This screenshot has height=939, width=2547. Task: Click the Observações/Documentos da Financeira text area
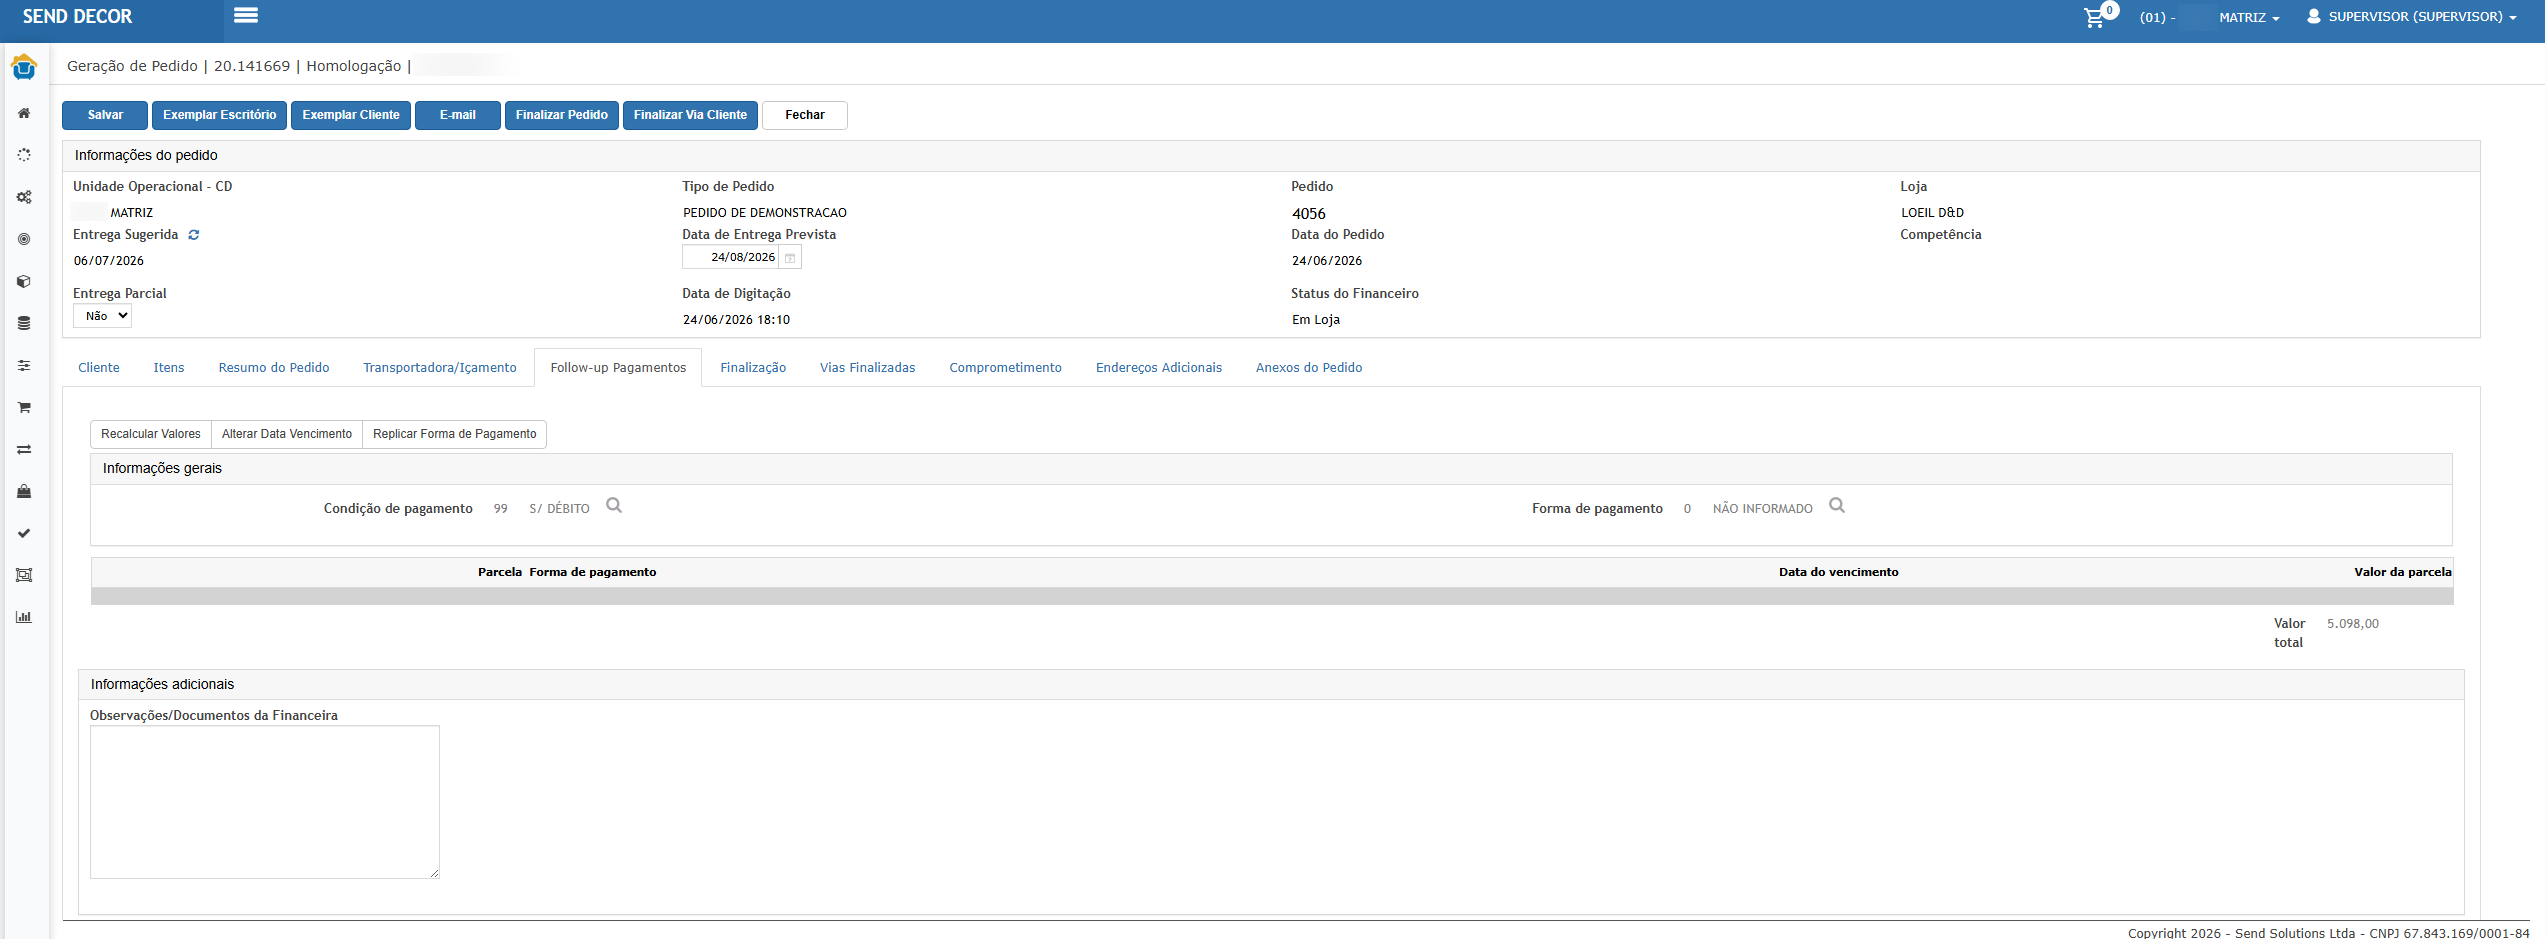[x=265, y=802]
